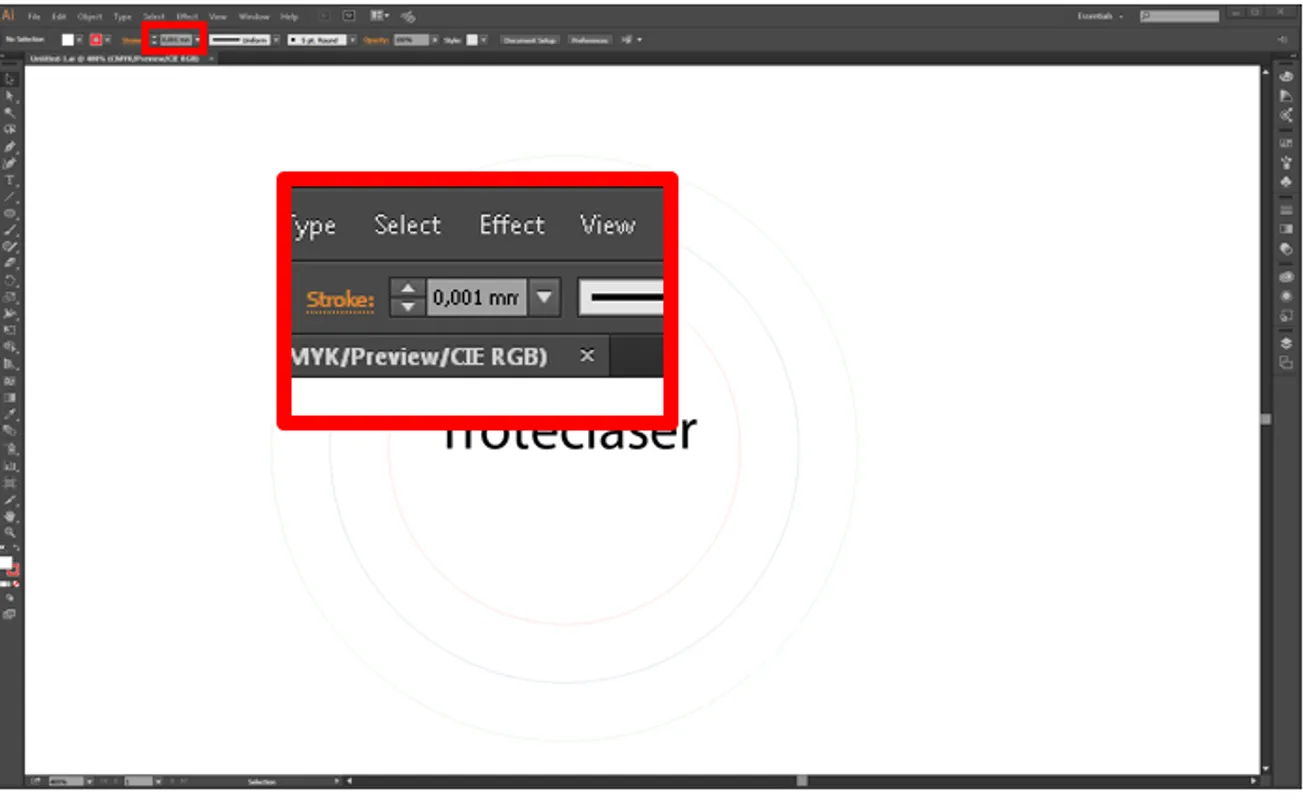This screenshot has width=1303, height=800.
Task: Select the Type tool in the toolbox
Action: click(10, 181)
